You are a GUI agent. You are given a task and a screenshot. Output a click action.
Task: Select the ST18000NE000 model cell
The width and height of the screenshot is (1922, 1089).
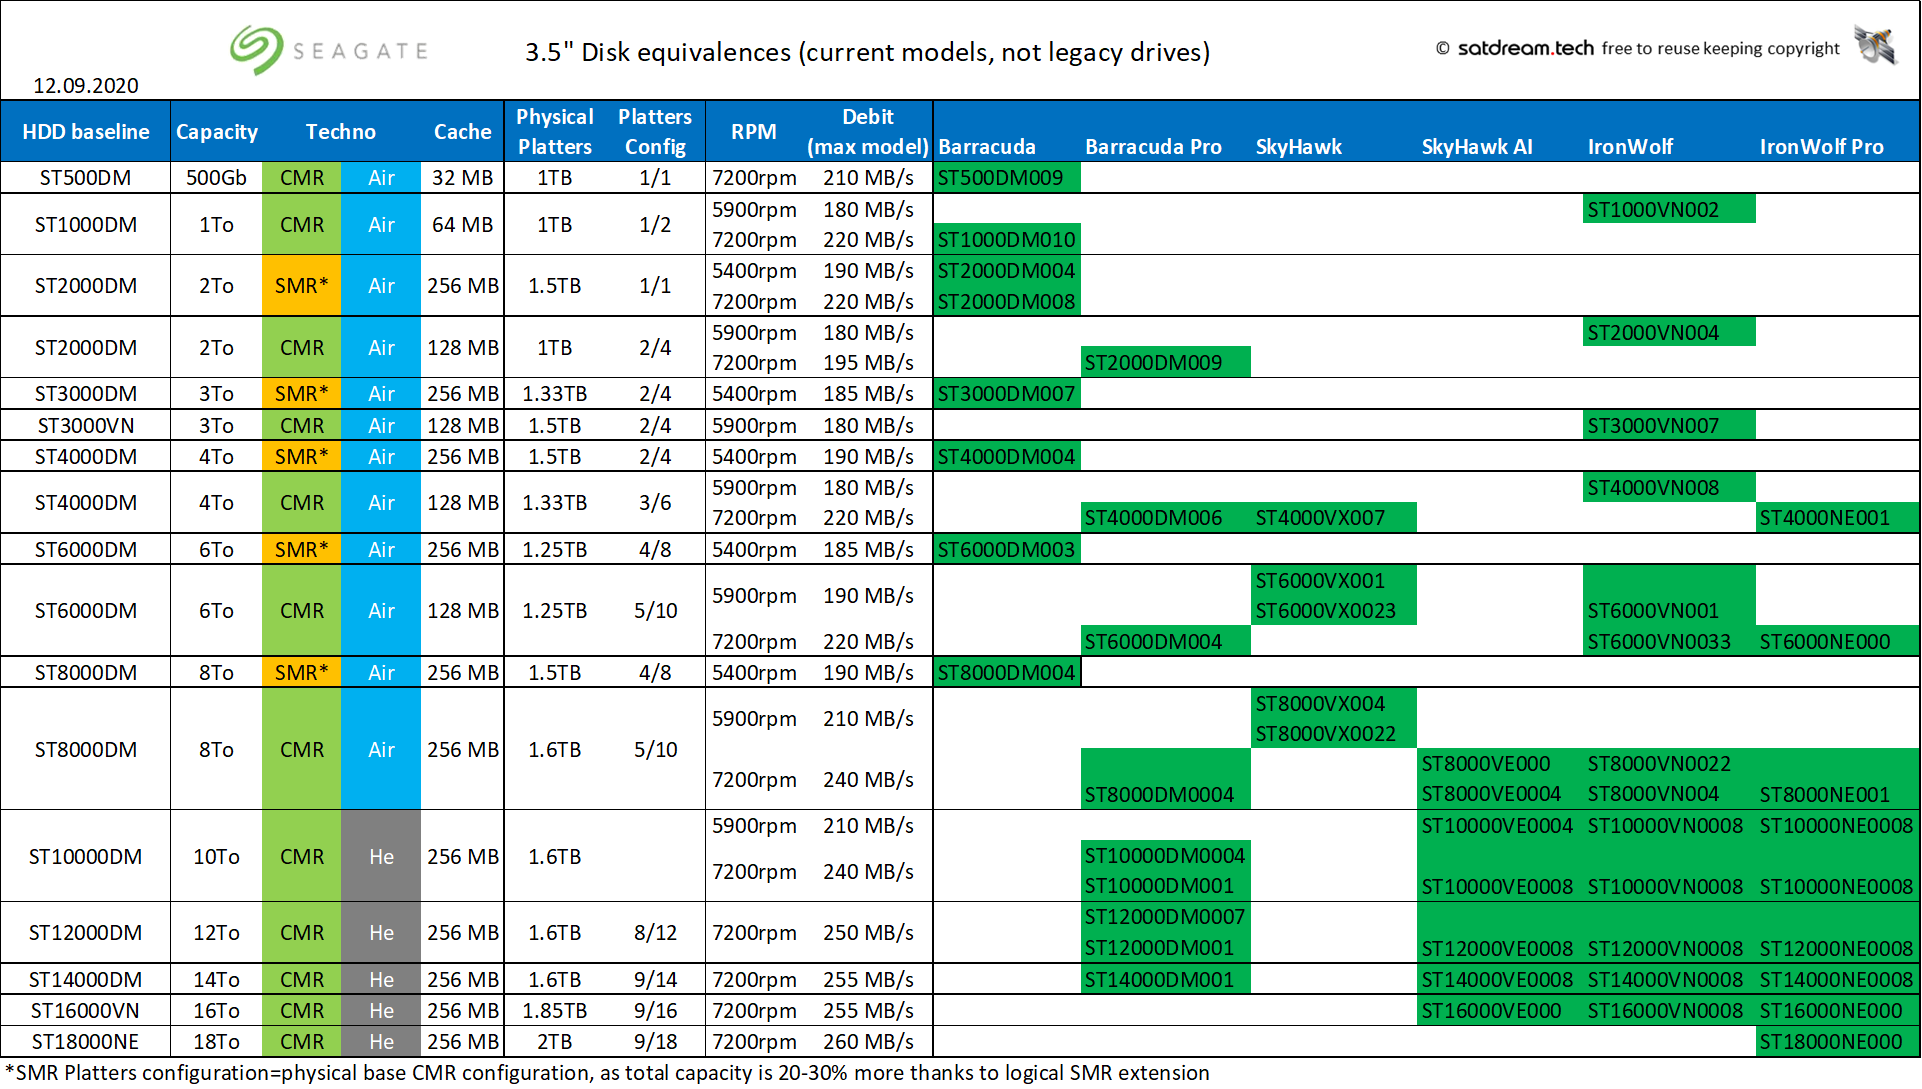tap(1838, 1041)
